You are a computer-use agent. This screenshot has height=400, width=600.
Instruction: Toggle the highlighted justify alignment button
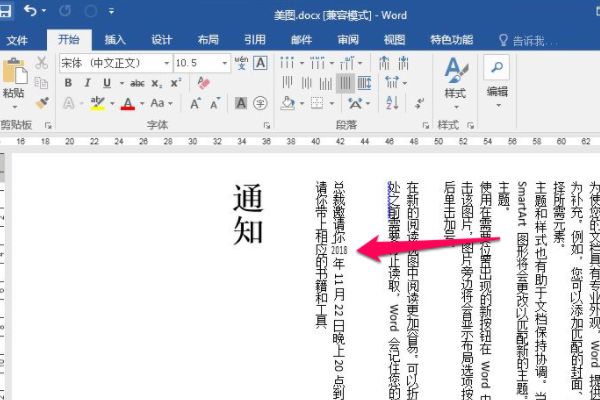pos(347,83)
